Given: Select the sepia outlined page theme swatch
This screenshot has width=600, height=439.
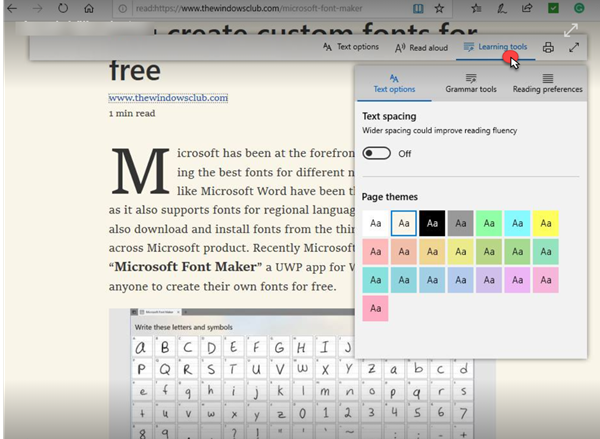Looking at the screenshot, I should tap(404, 223).
